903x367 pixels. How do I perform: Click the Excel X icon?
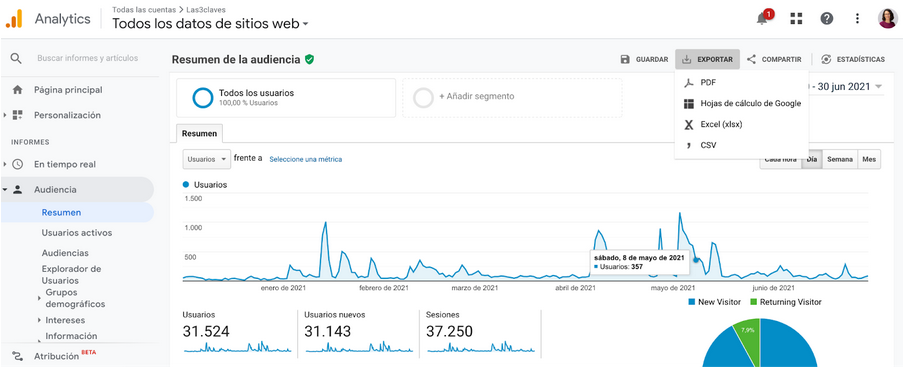tap(688, 124)
